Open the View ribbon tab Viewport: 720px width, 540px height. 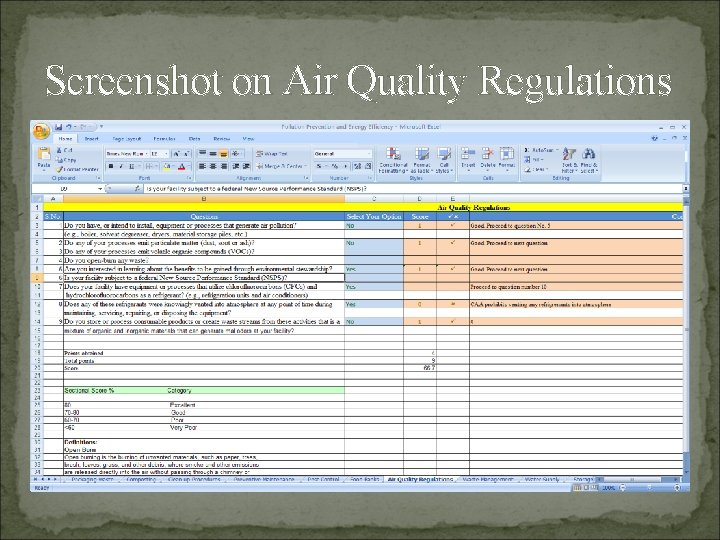248,139
